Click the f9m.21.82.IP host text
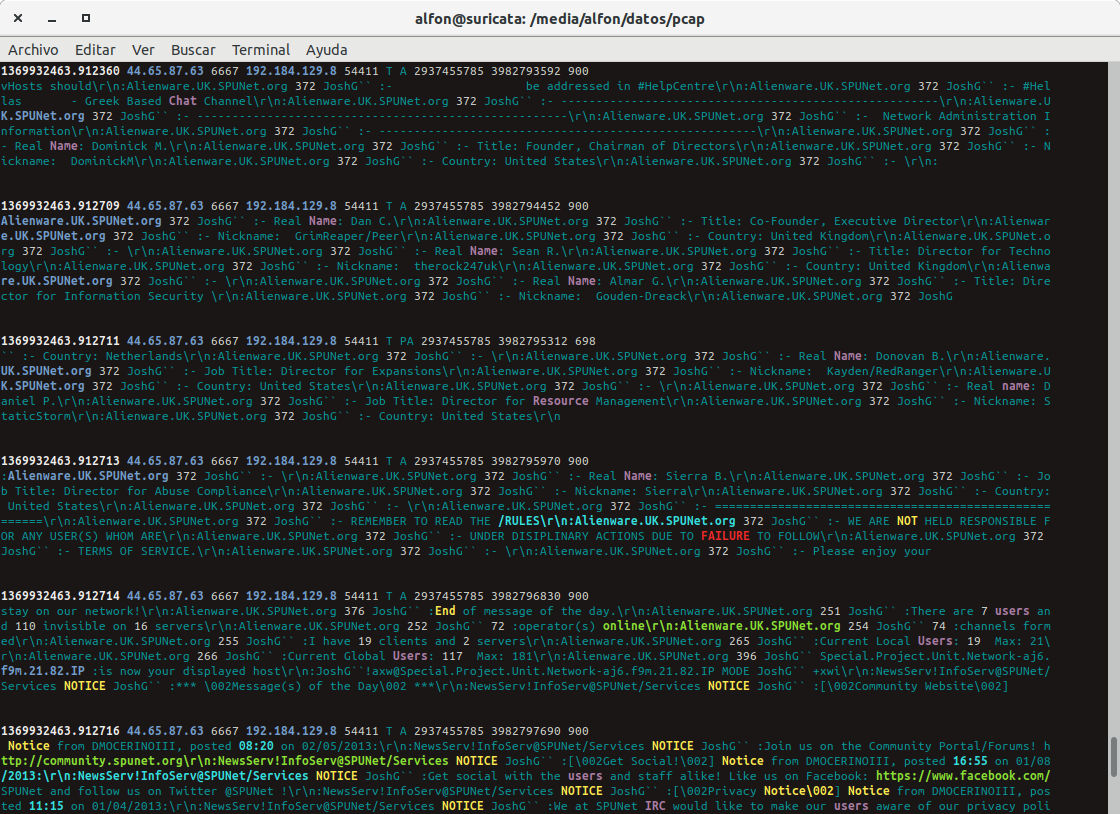The image size is (1120, 814). pyautogui.click(x=43, y=671)
